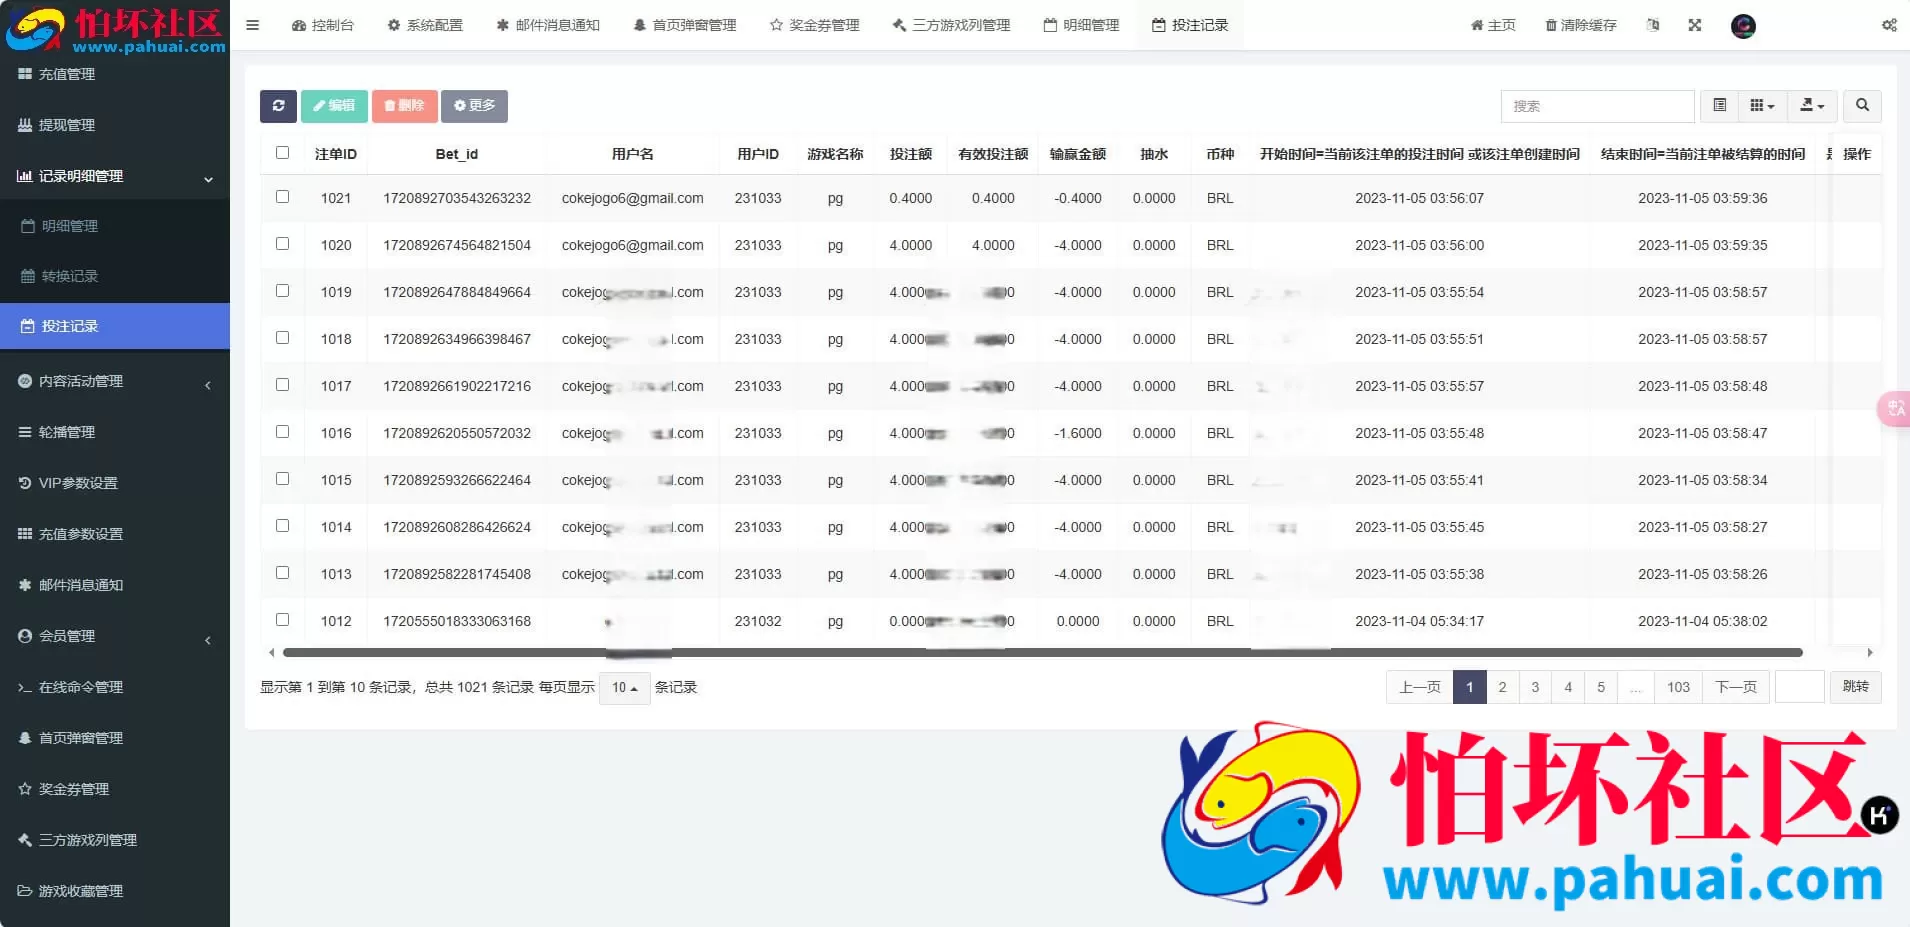The width and height of the screenshot is (1910, 927).
Task: Toggle fullscreen with the arrows icon top right
Action: pos(1694,25)
